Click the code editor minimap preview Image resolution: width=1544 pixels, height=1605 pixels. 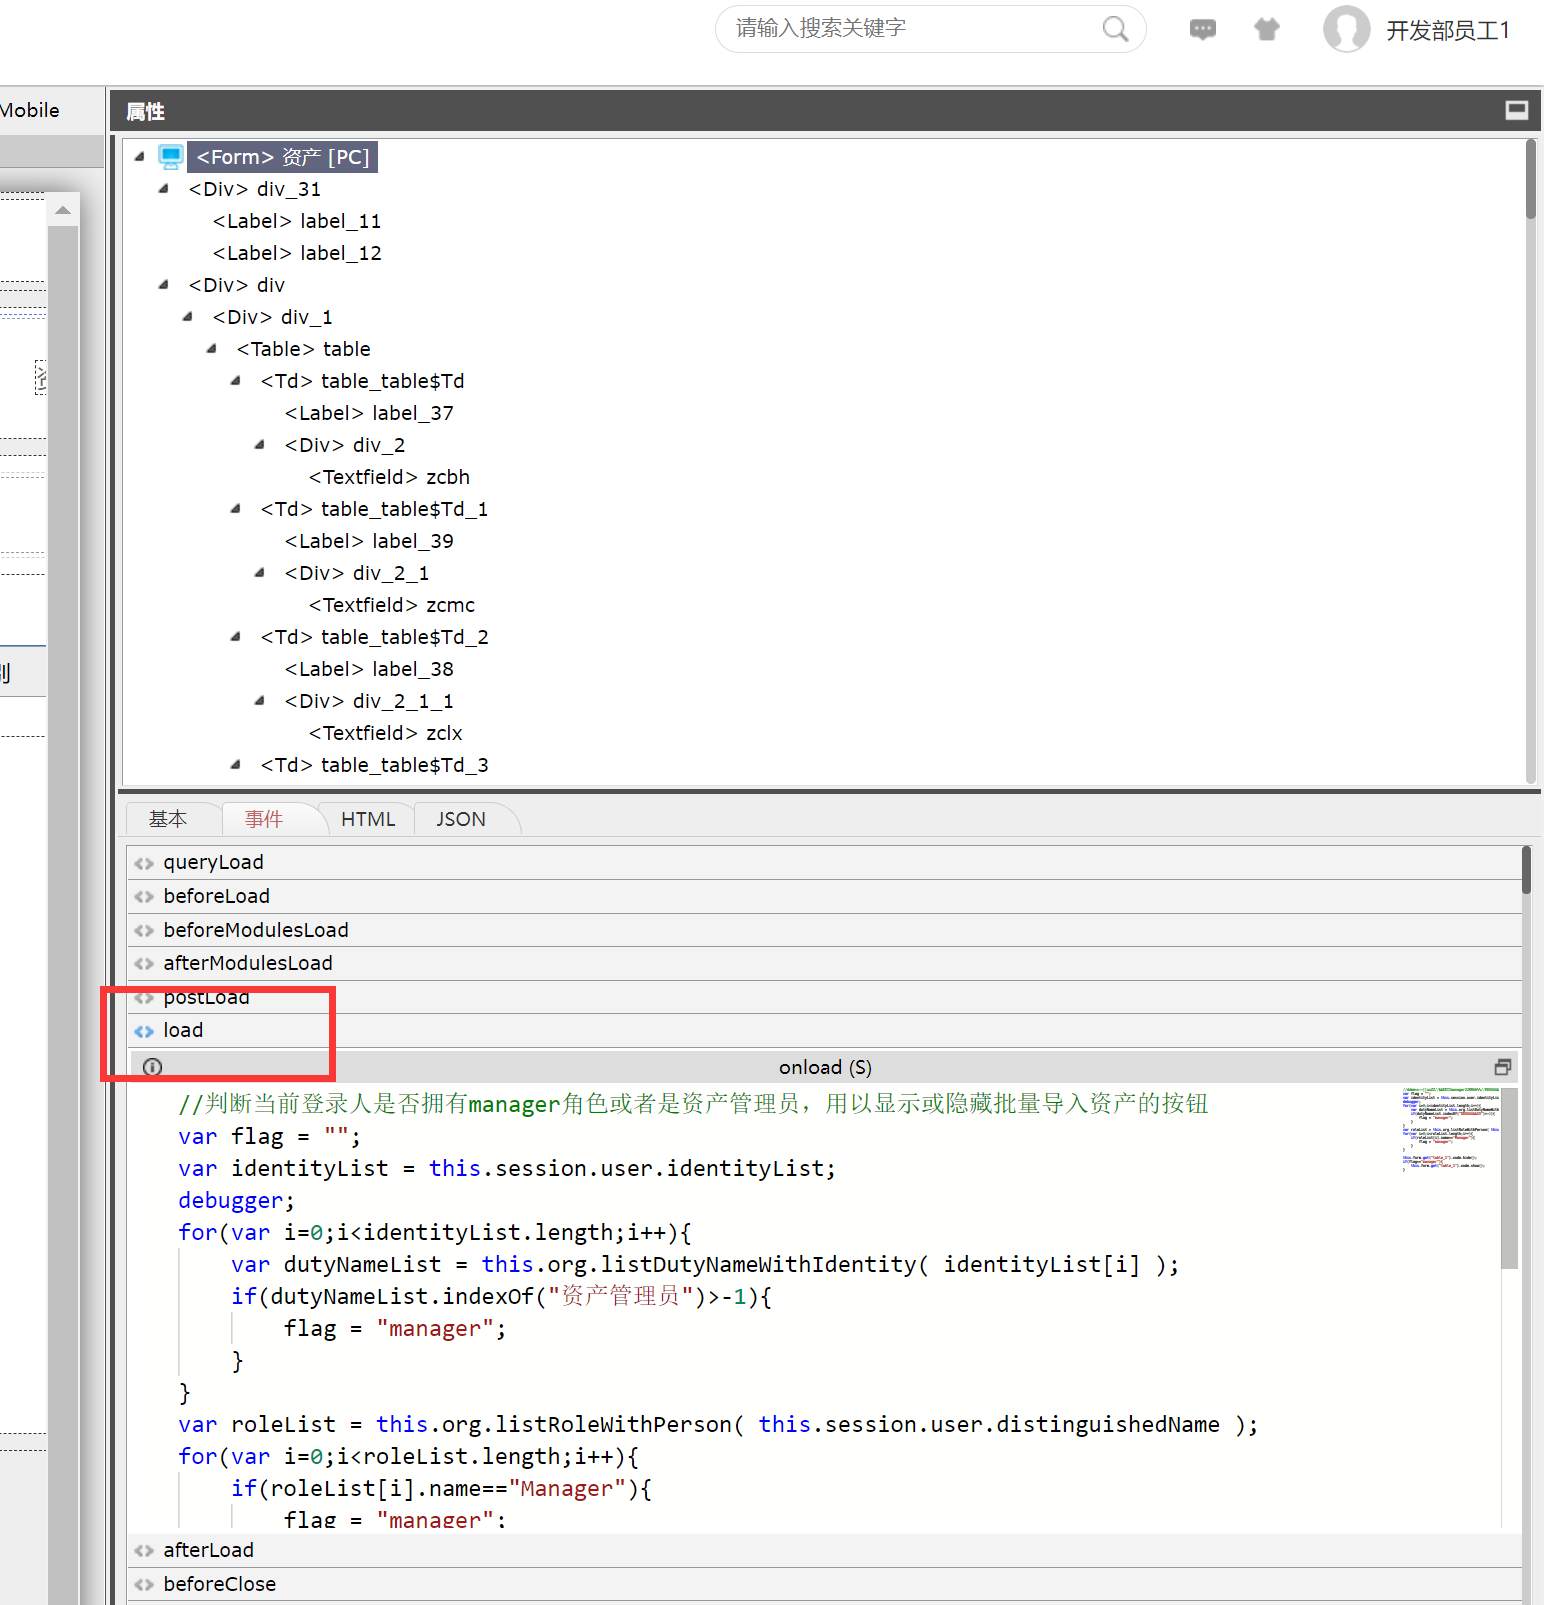click(1449, 1129)
